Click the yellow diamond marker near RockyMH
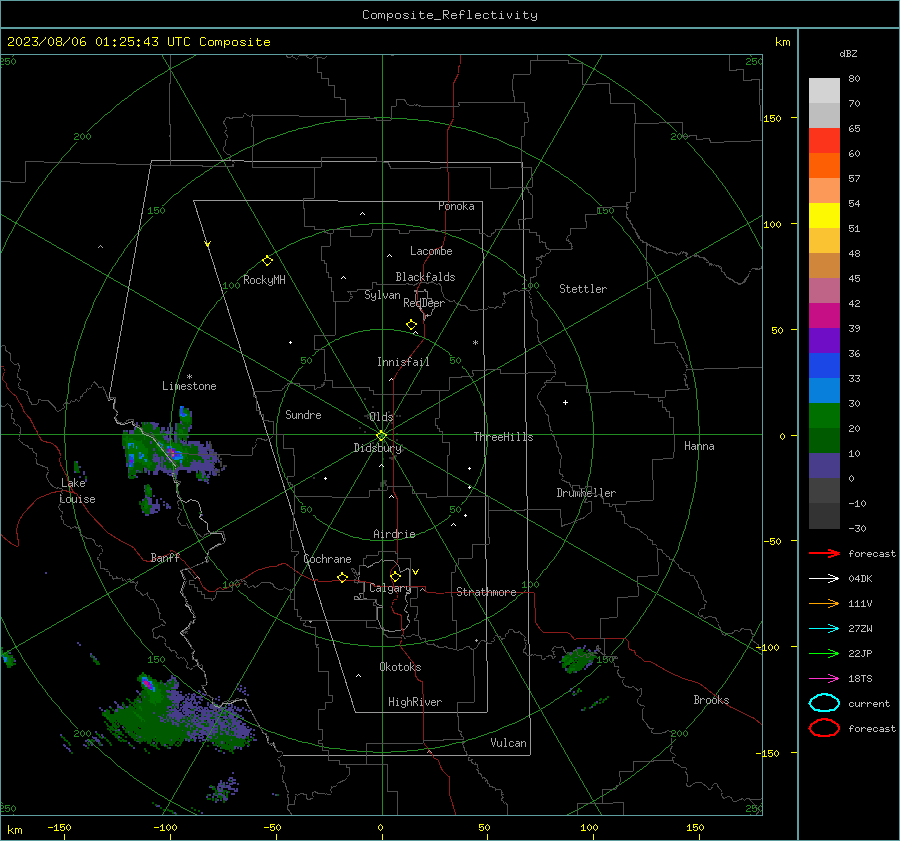 tap(267, 261)
